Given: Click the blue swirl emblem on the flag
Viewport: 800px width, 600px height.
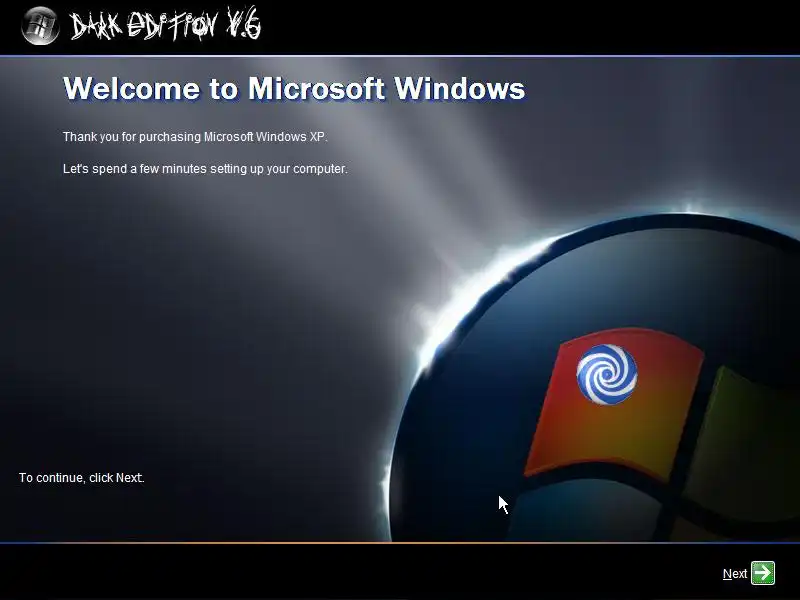Looking at the screenshot, I should (x=607, y=374).
